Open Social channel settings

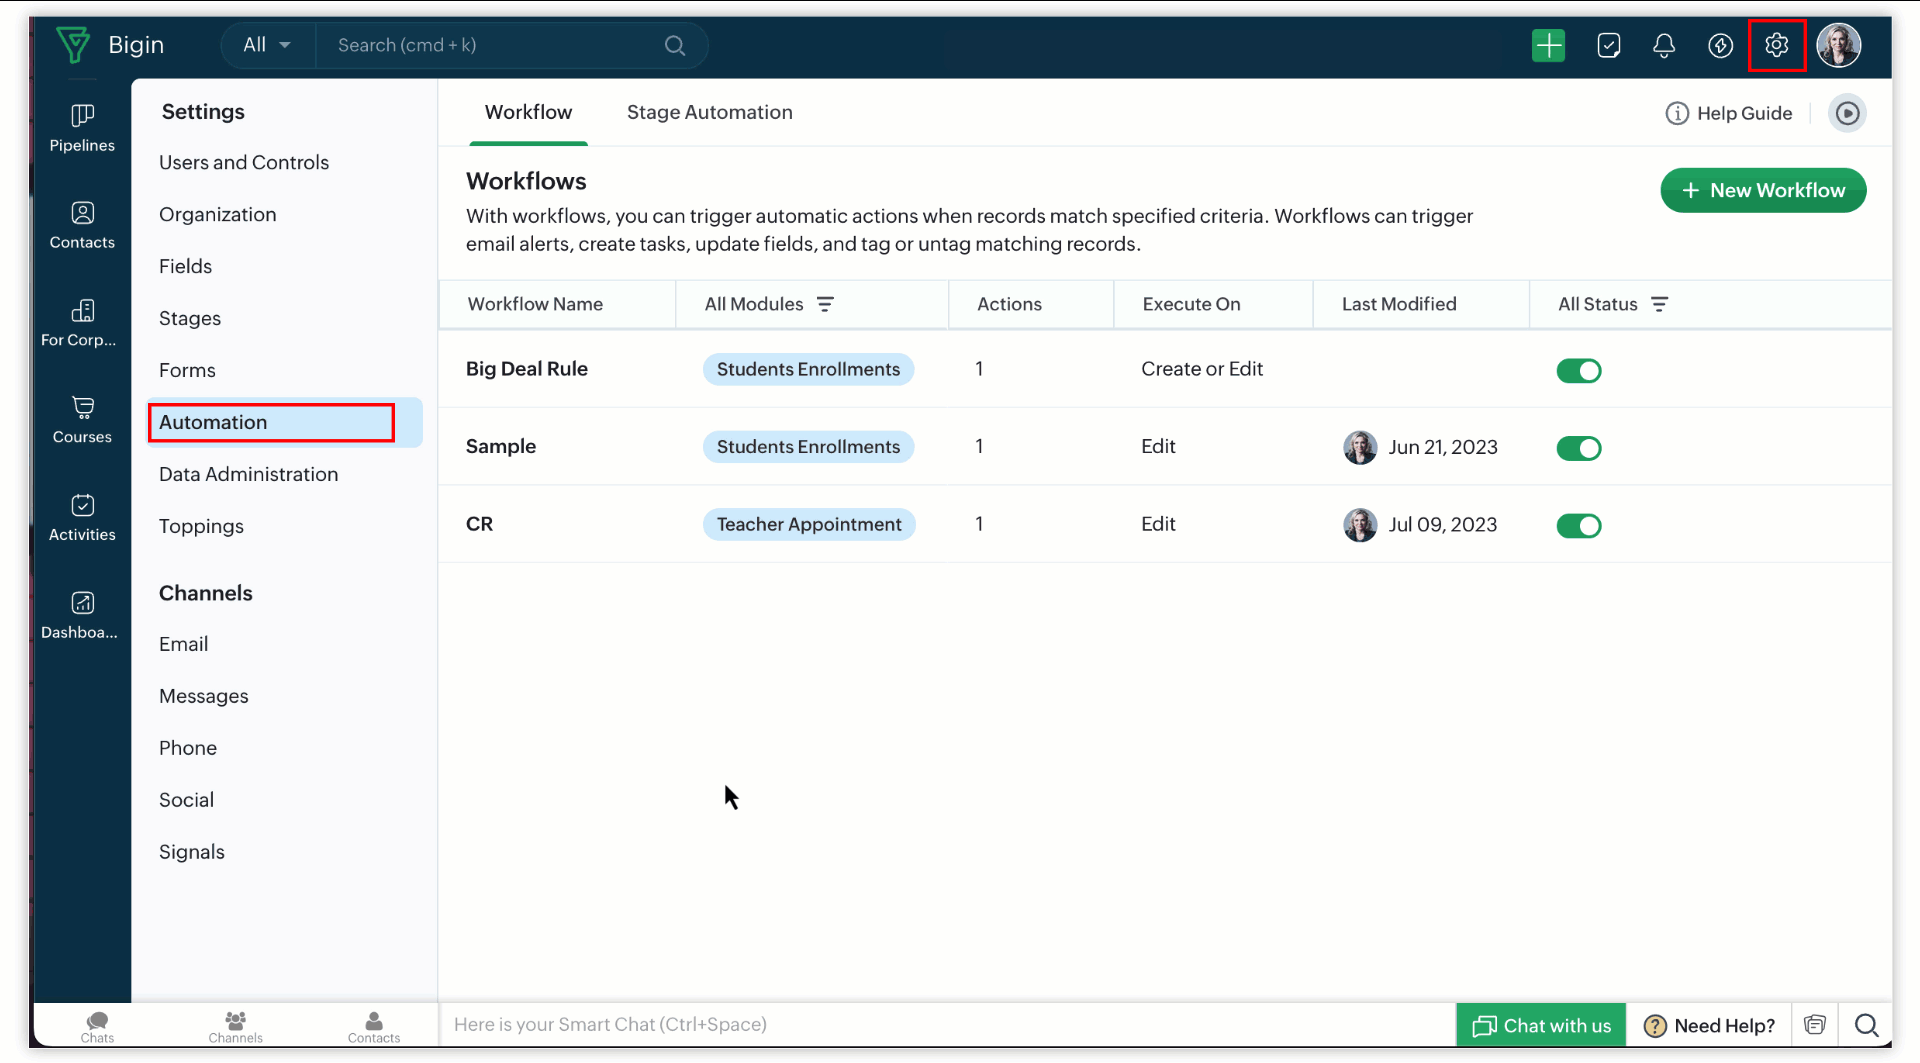(x=186, y=800)
